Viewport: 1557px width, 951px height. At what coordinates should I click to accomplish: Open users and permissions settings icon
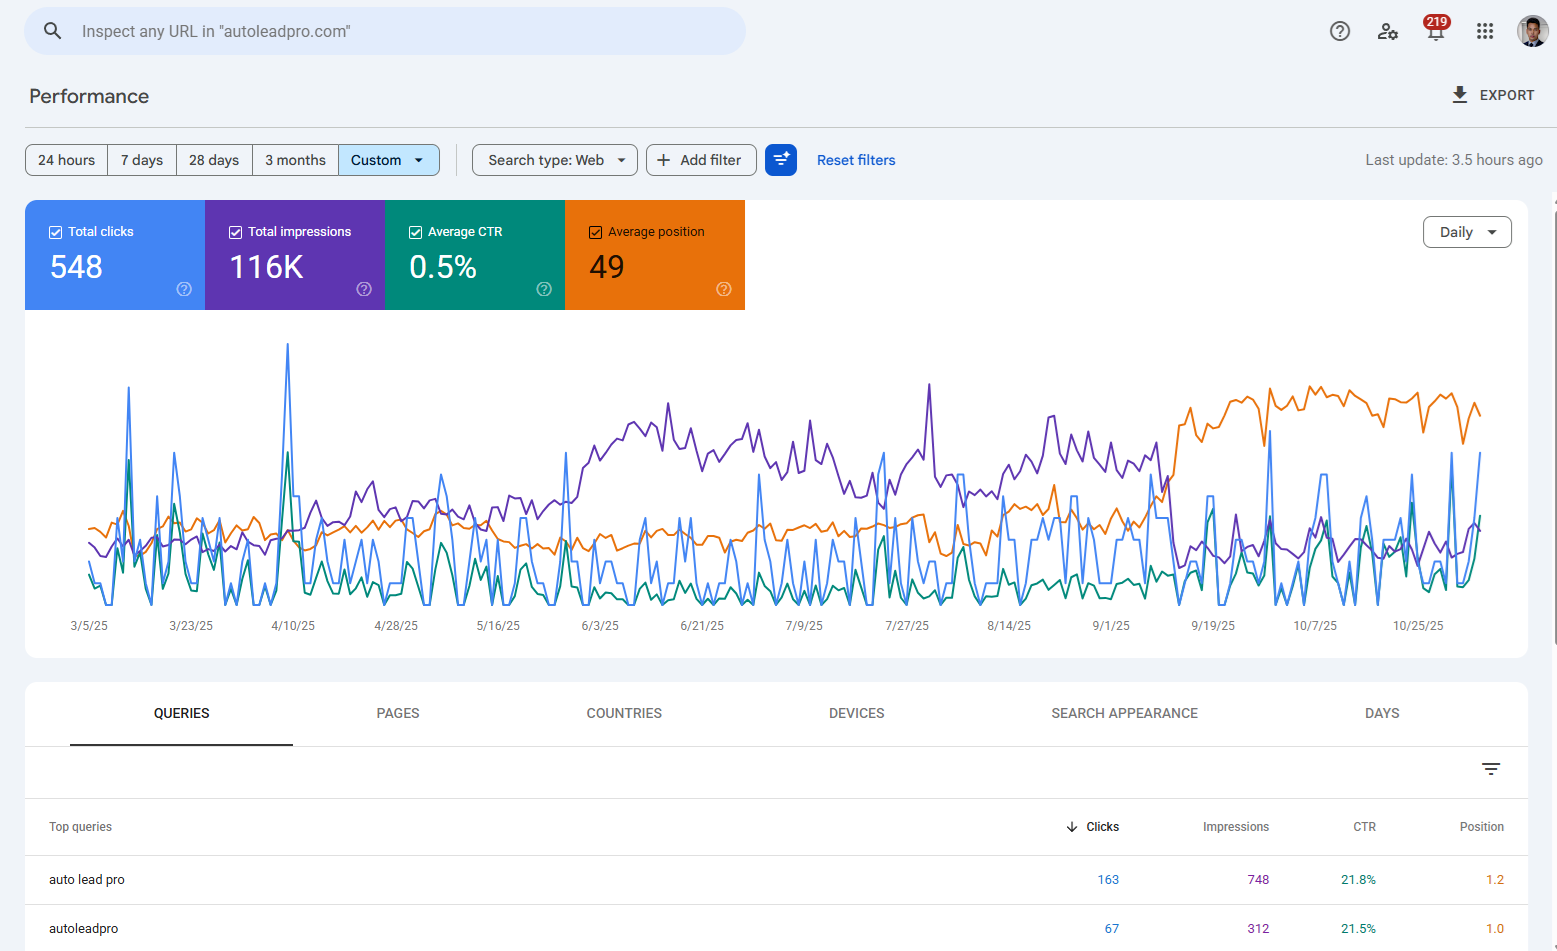click(1388, 31)
